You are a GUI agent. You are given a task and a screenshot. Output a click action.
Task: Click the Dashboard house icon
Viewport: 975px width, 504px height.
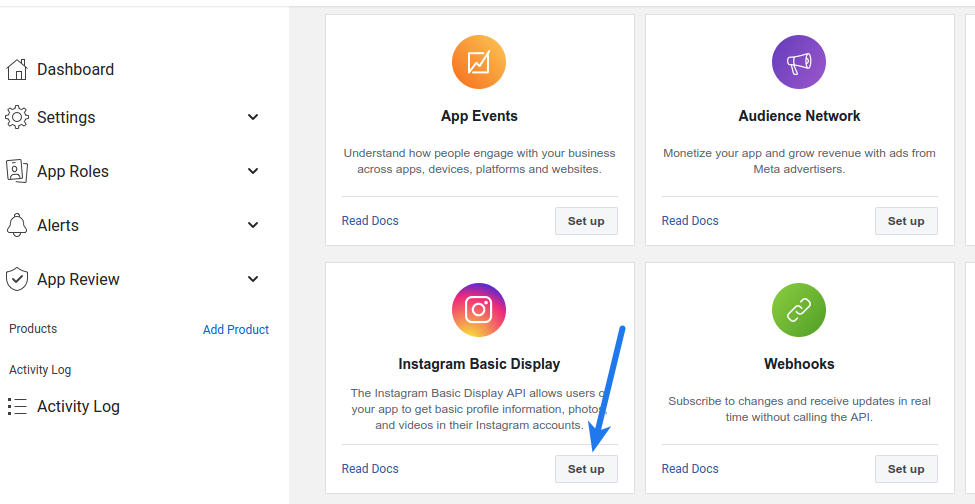(x=17, y=70)
